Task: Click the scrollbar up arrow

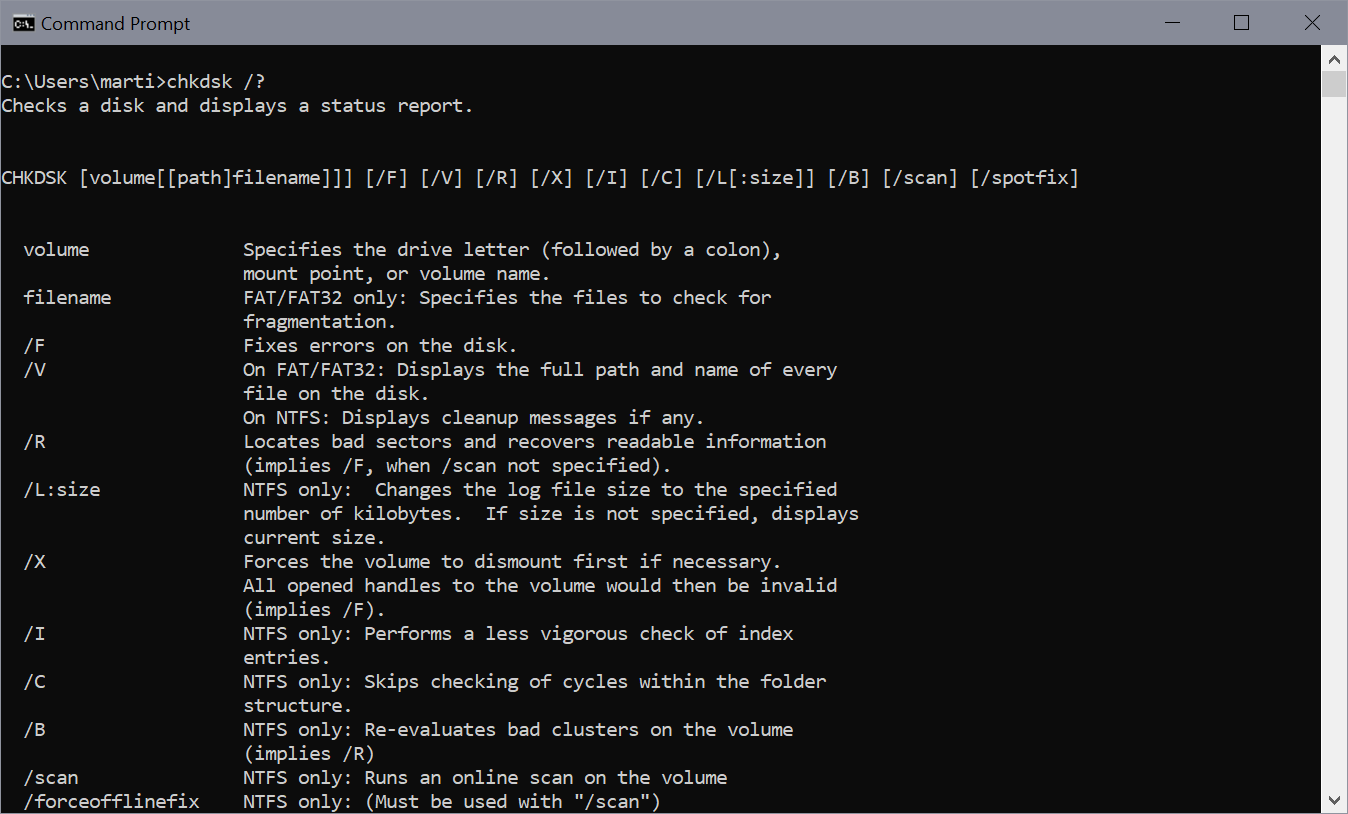Action: point(1334,58)
